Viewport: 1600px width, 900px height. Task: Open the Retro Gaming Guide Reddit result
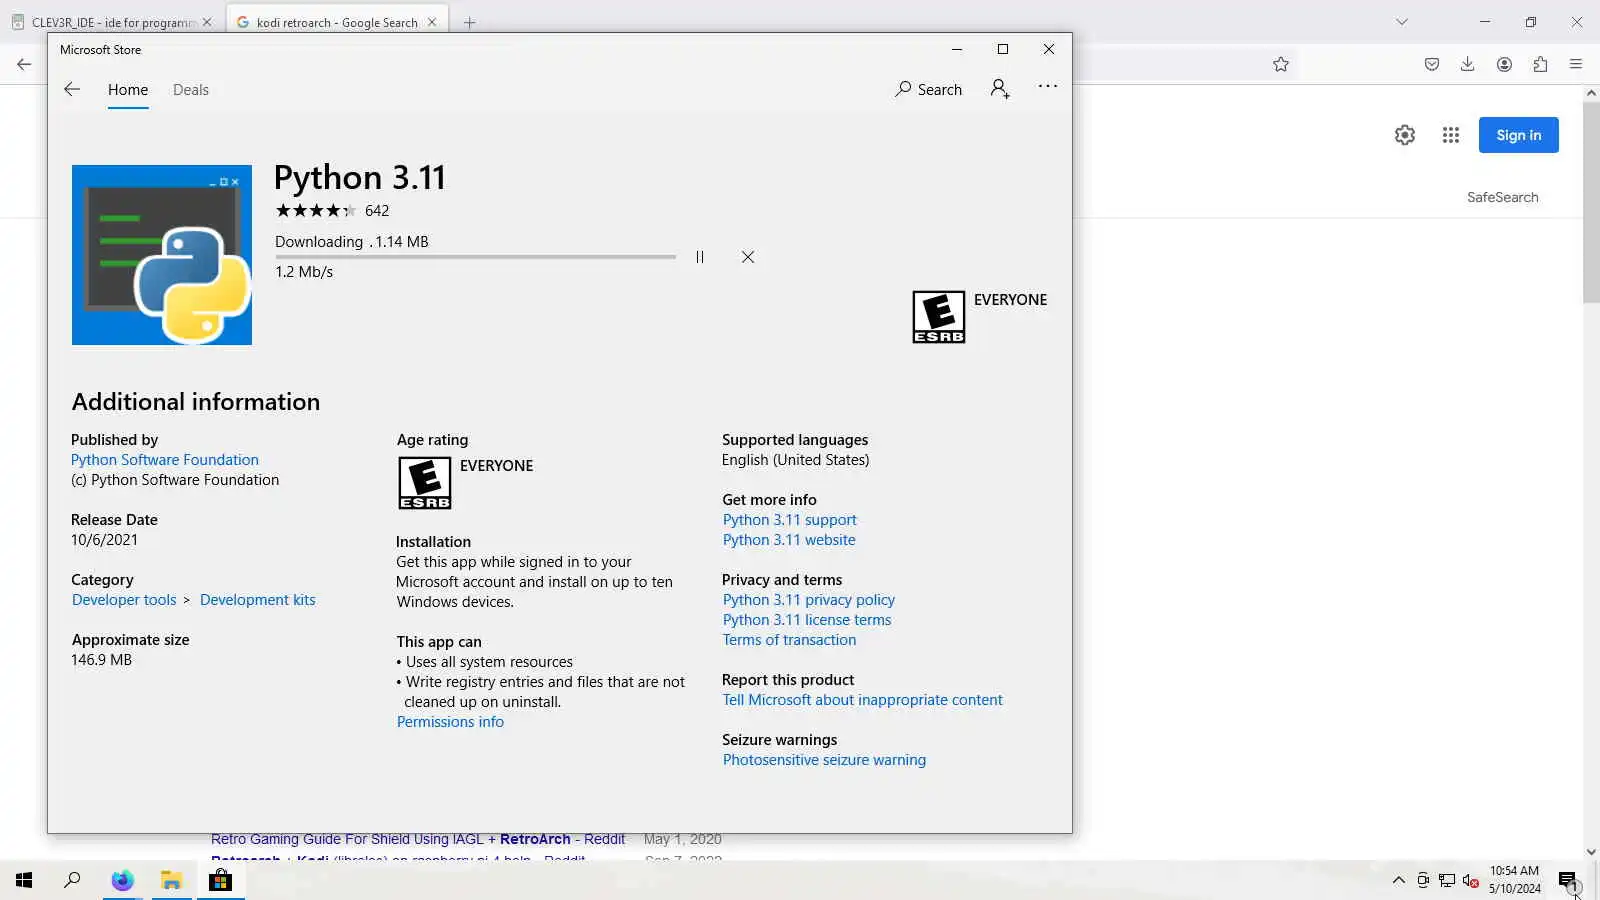[x=418, y=839]
